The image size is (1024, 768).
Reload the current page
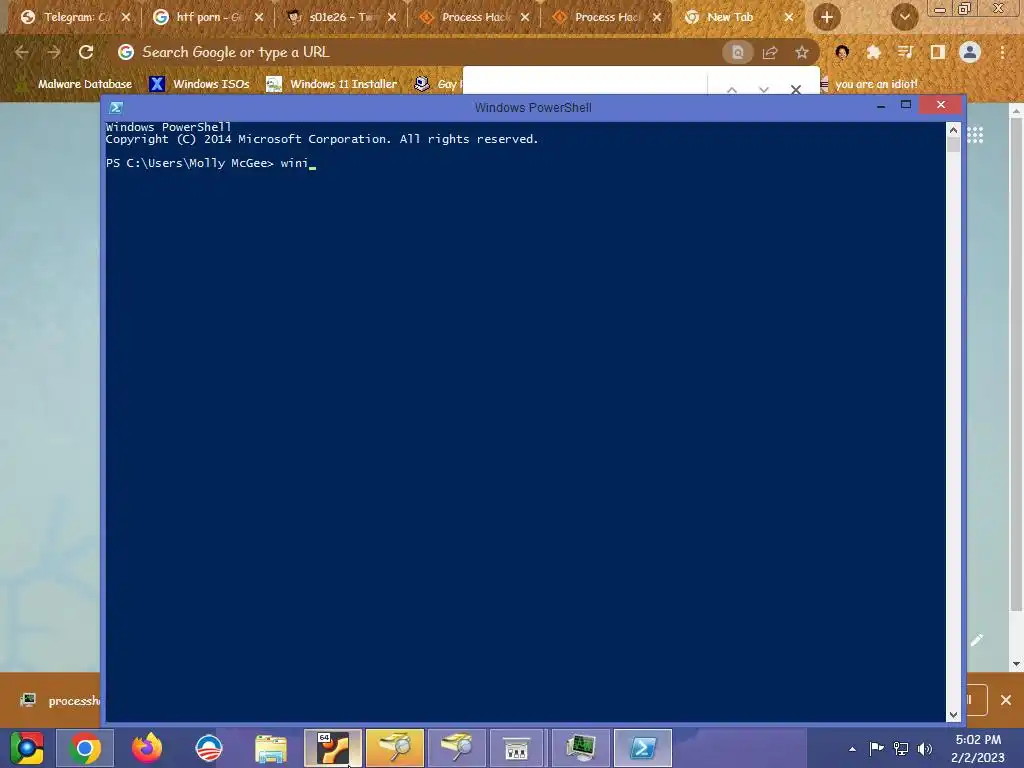[86, 52]
